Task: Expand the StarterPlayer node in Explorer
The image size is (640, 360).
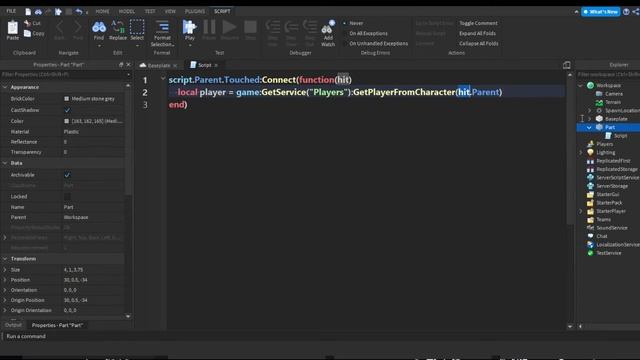Action: [581, 211]
